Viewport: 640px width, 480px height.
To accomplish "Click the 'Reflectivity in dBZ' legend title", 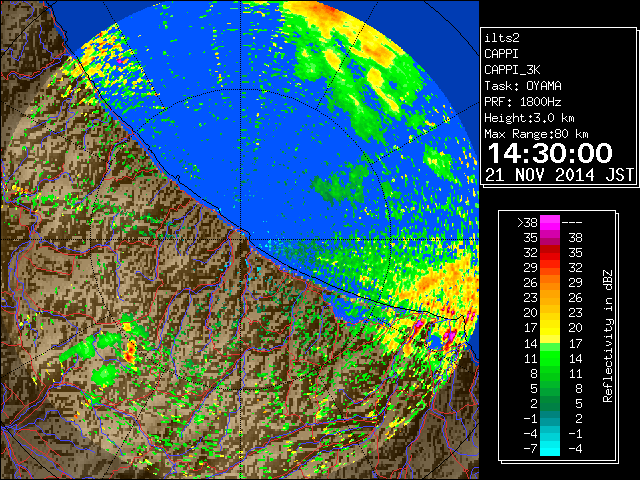I will tap(608, 336).
